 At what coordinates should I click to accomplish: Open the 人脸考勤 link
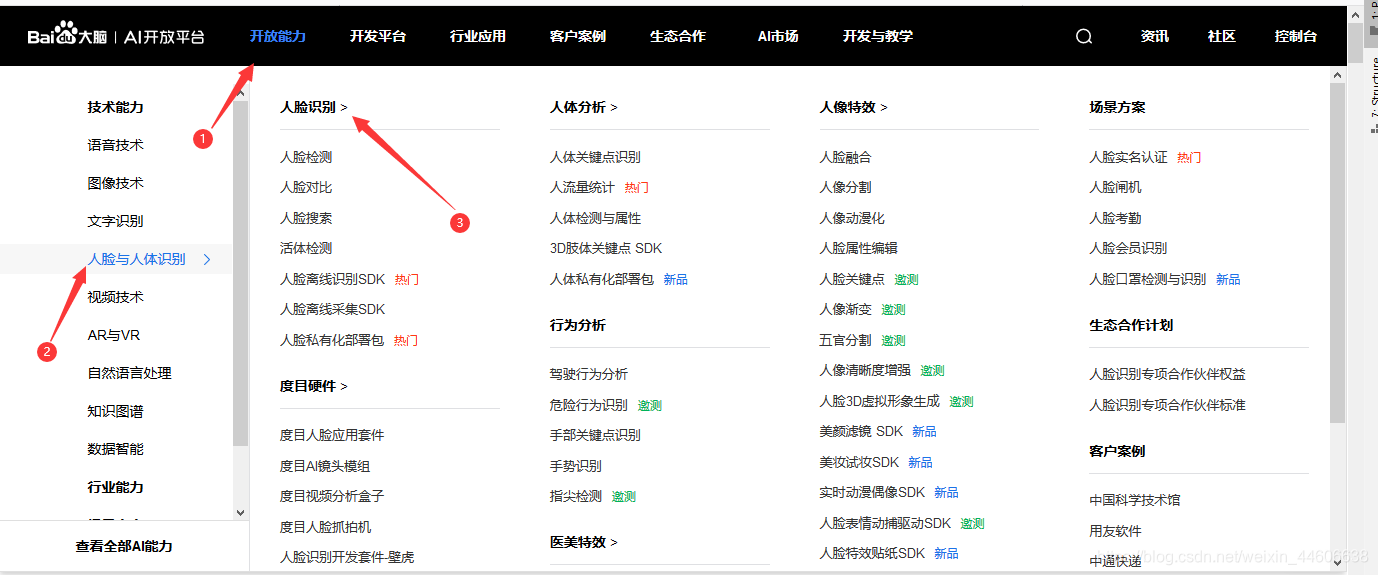point(1115,218)
